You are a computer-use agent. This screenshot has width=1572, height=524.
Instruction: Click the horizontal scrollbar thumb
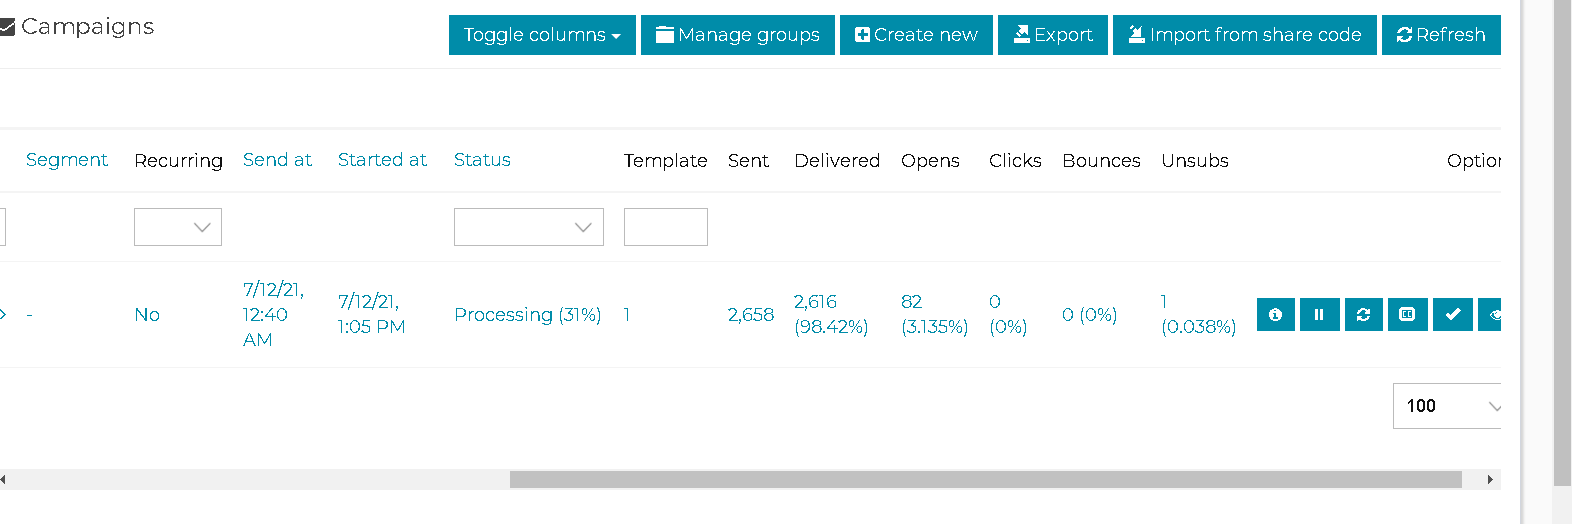click(x=985, y=480)
